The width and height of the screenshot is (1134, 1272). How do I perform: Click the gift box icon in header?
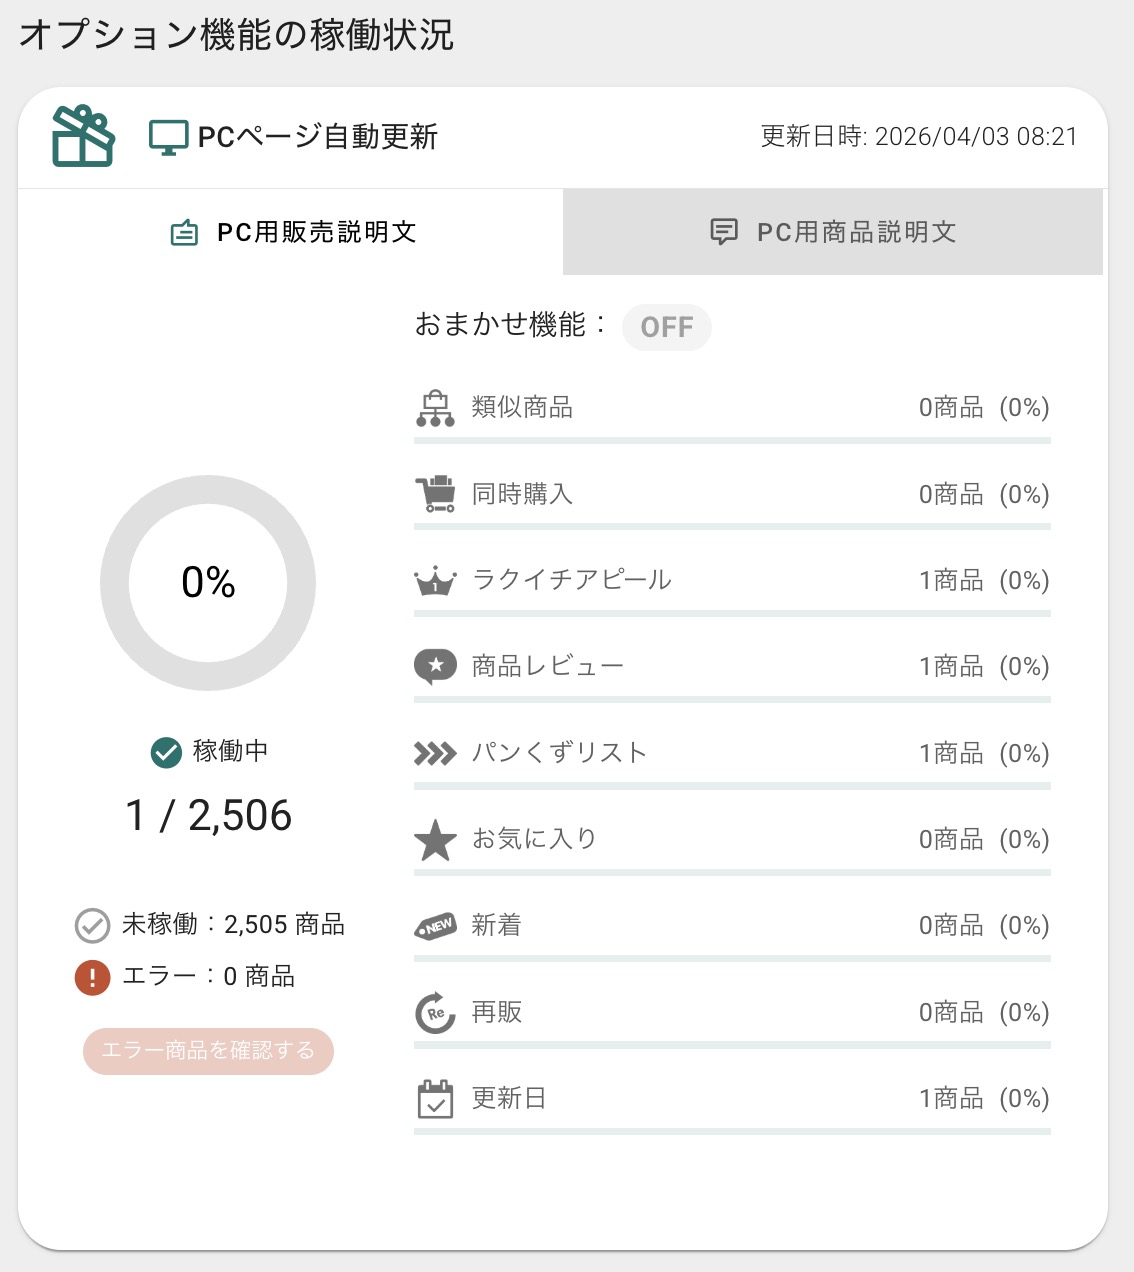pyautogui.click(x=83, y=136)
